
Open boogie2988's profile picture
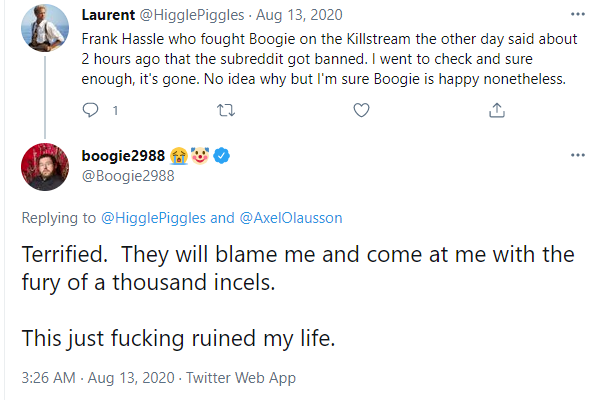[x=45, y=167]
